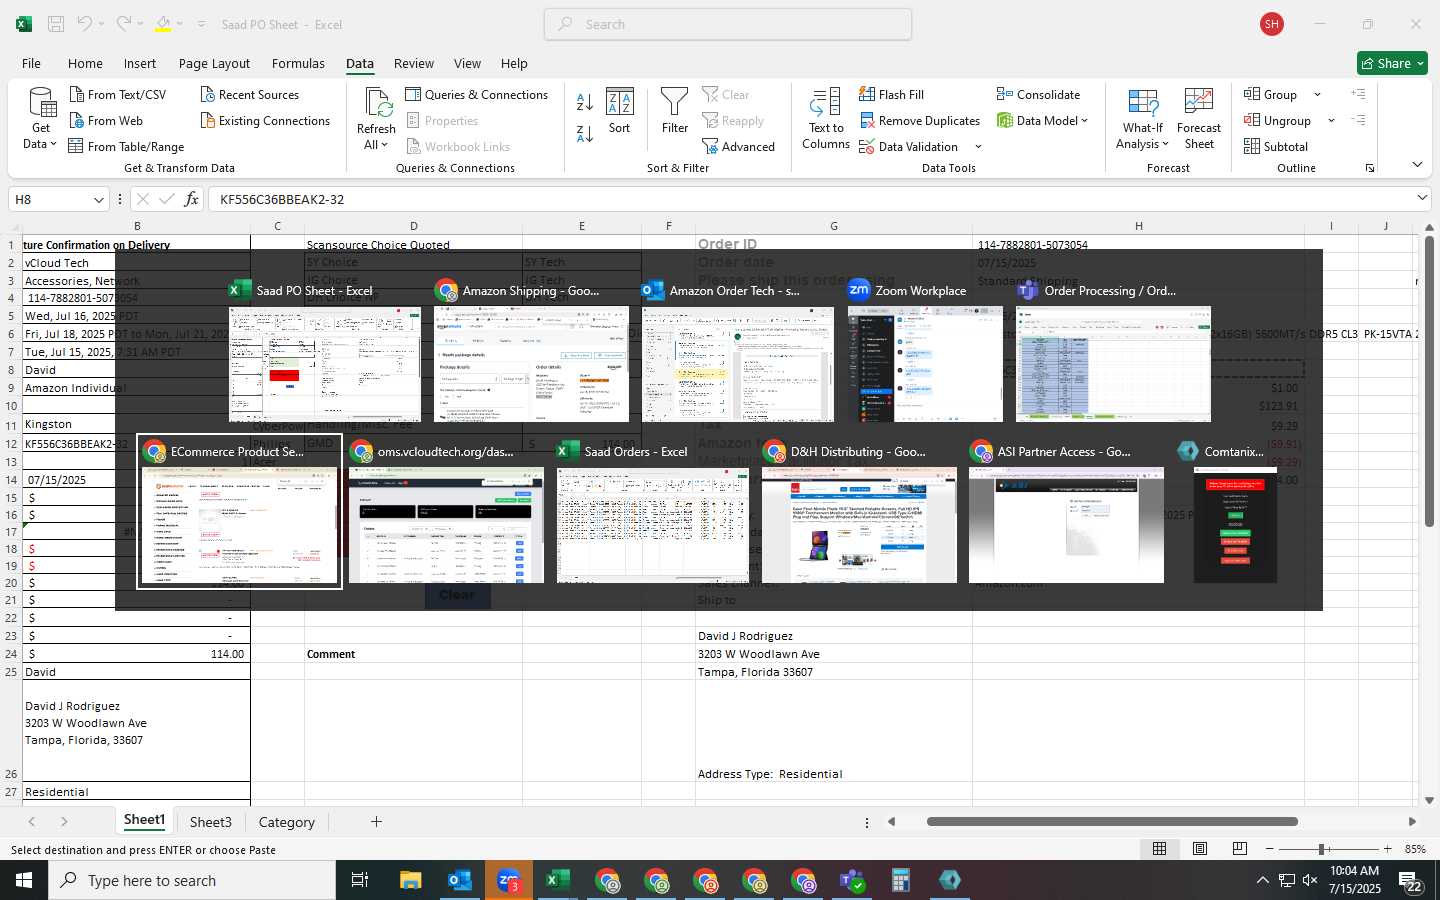Image resolution: width=1440 pixels, height=900 pixels.
Task: Create a Forecast Sheet
Action: 1199,119
